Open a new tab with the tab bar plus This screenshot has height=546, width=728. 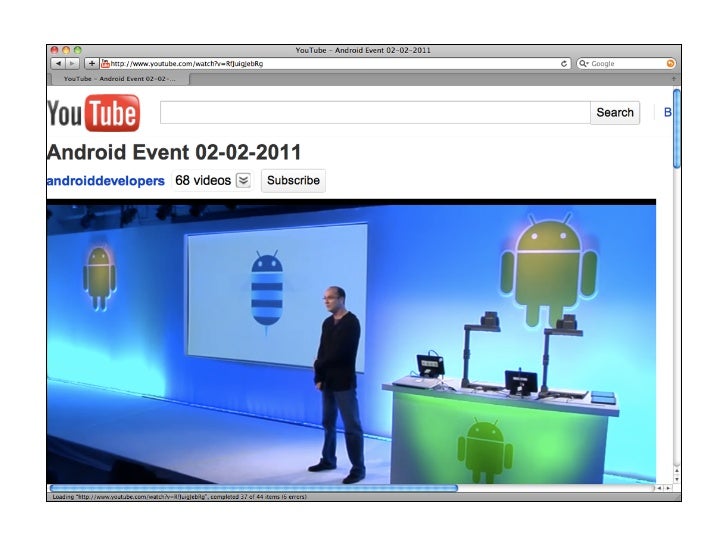coord(673,79)
